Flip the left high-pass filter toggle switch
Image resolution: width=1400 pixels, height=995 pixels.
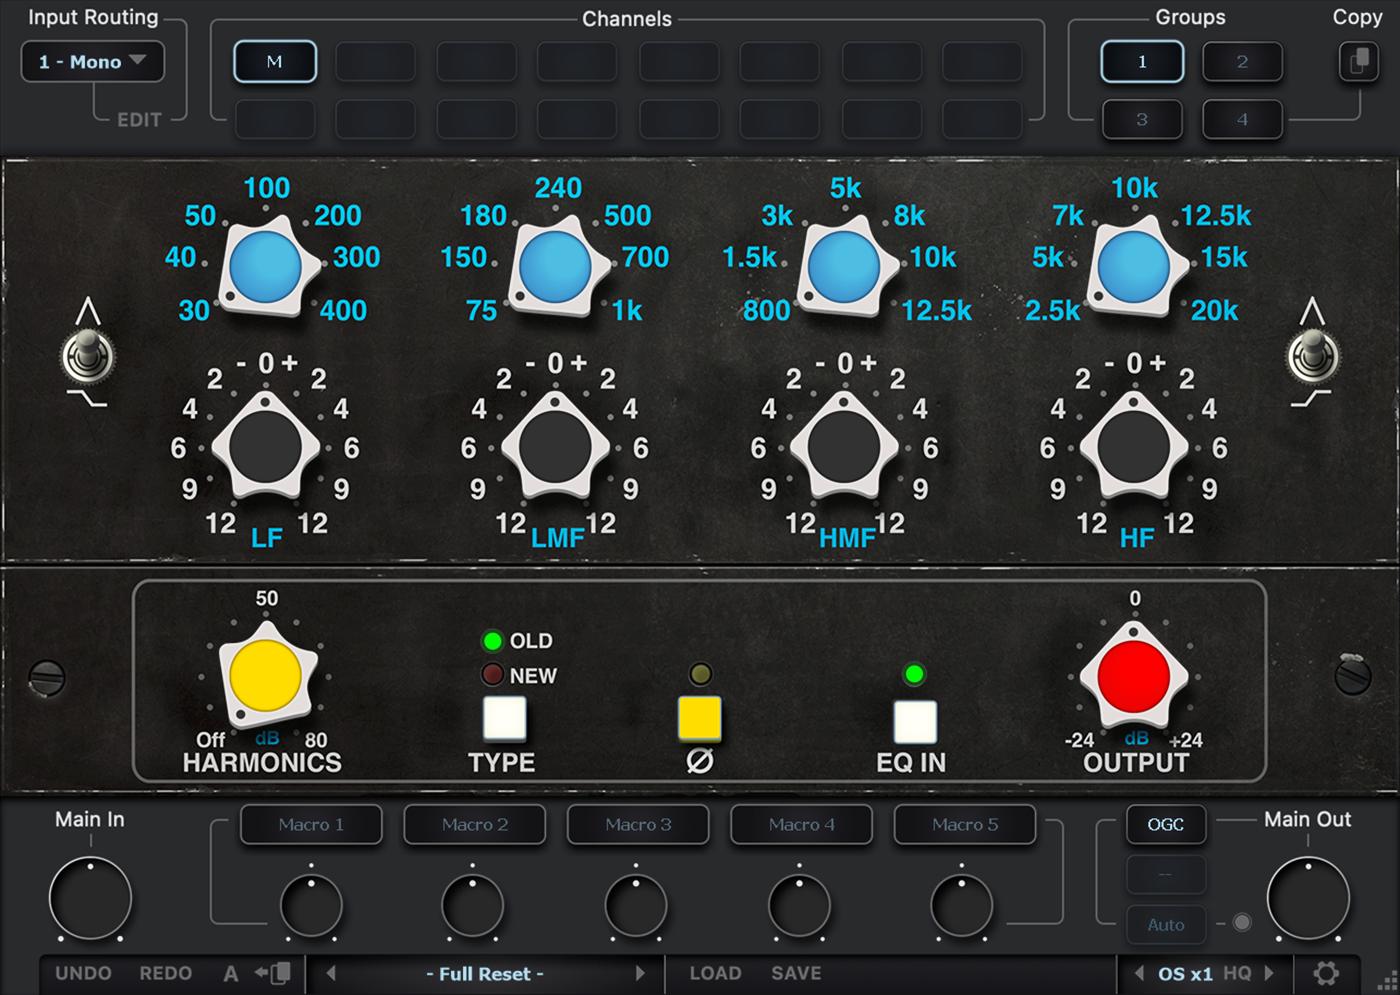point(89,356)
